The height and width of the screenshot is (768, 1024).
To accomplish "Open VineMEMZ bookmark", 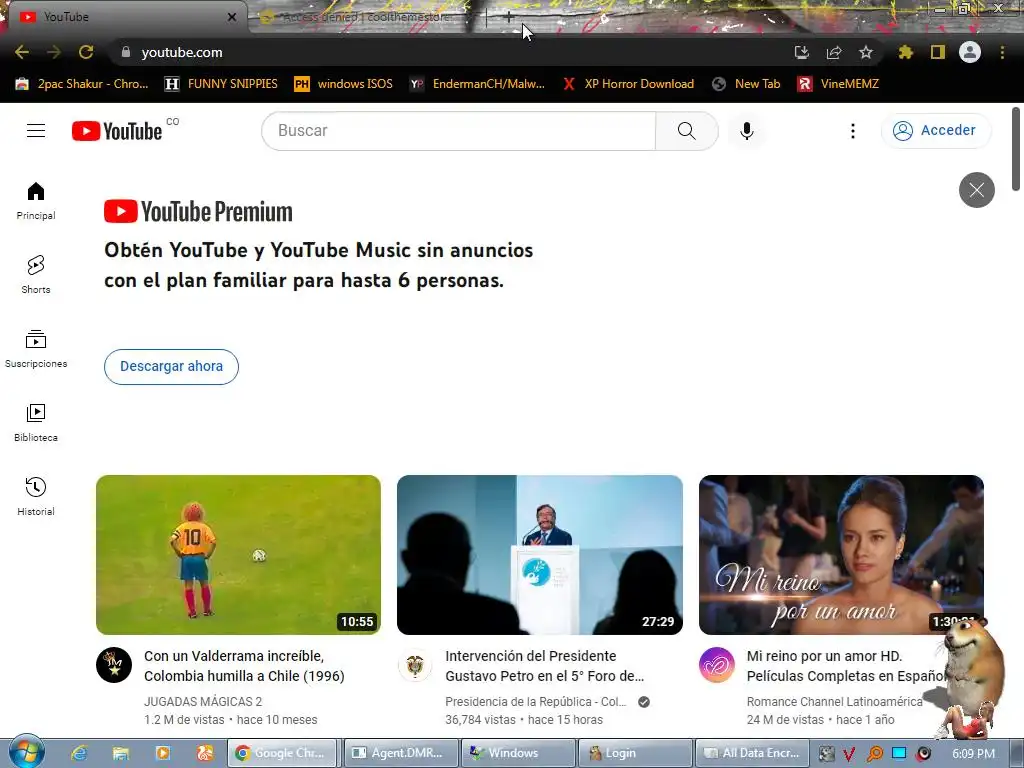I will (838, 84).
